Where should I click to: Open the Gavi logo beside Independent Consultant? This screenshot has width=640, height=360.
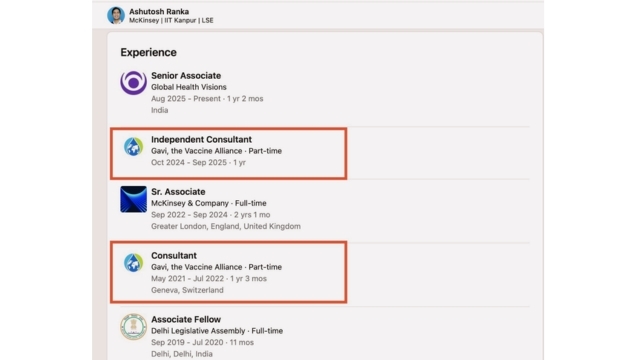click(133, 147)
